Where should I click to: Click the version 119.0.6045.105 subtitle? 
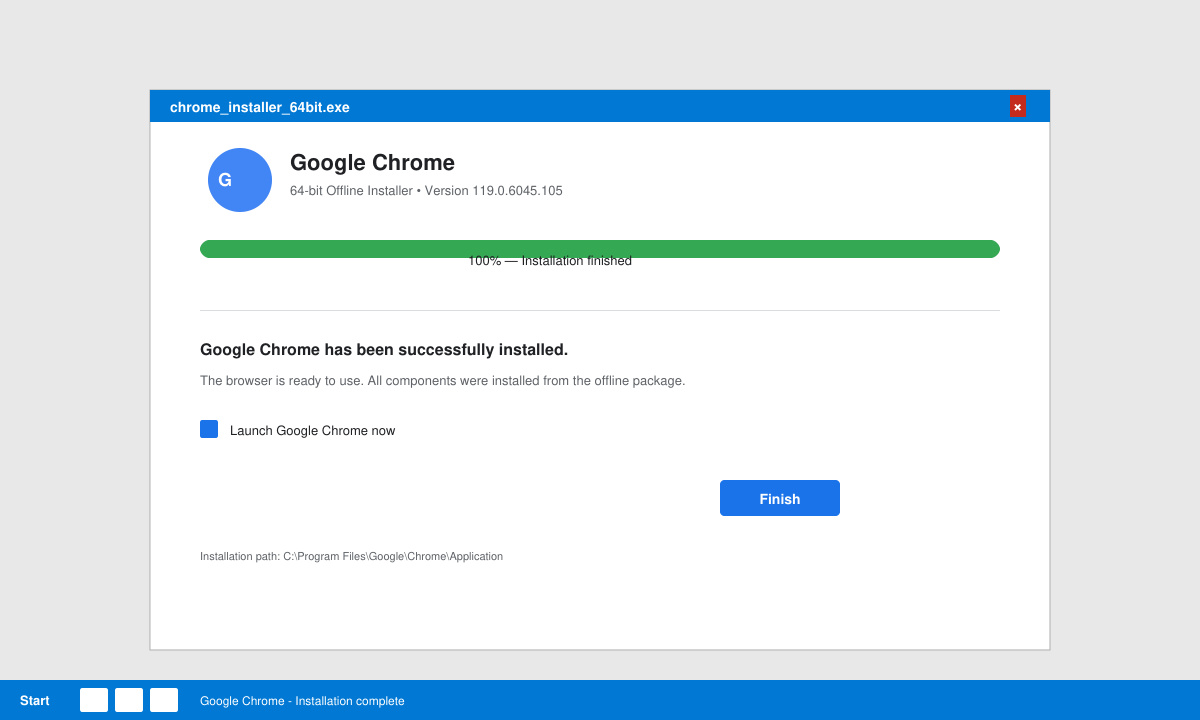pyautogui.click(x=426, y=191)
